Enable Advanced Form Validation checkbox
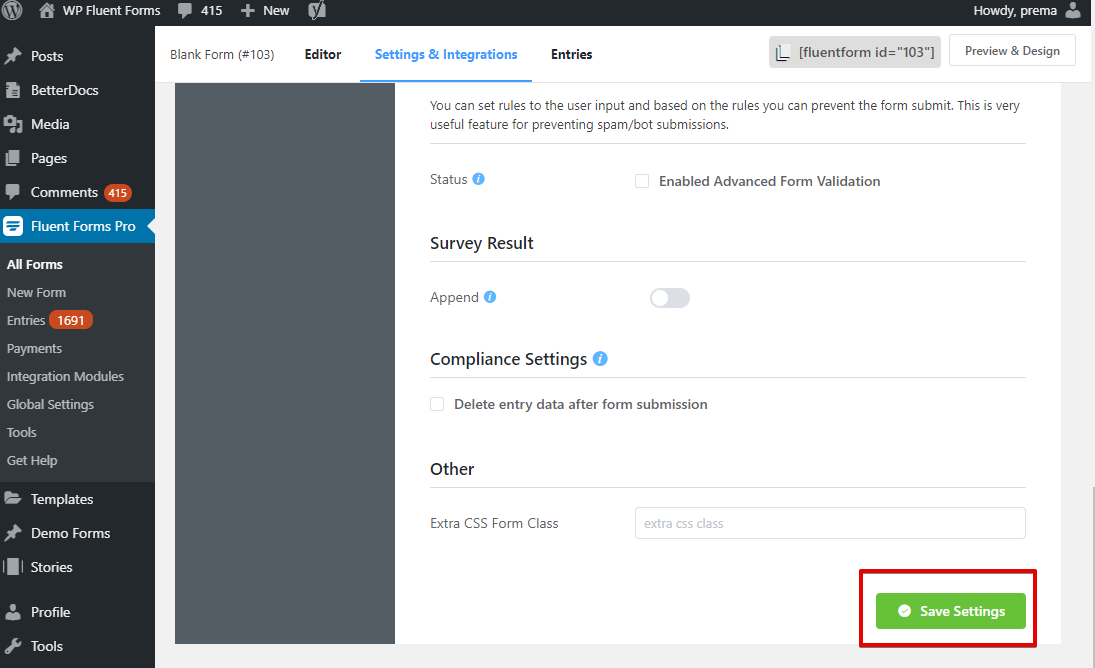 coord(642,181)
